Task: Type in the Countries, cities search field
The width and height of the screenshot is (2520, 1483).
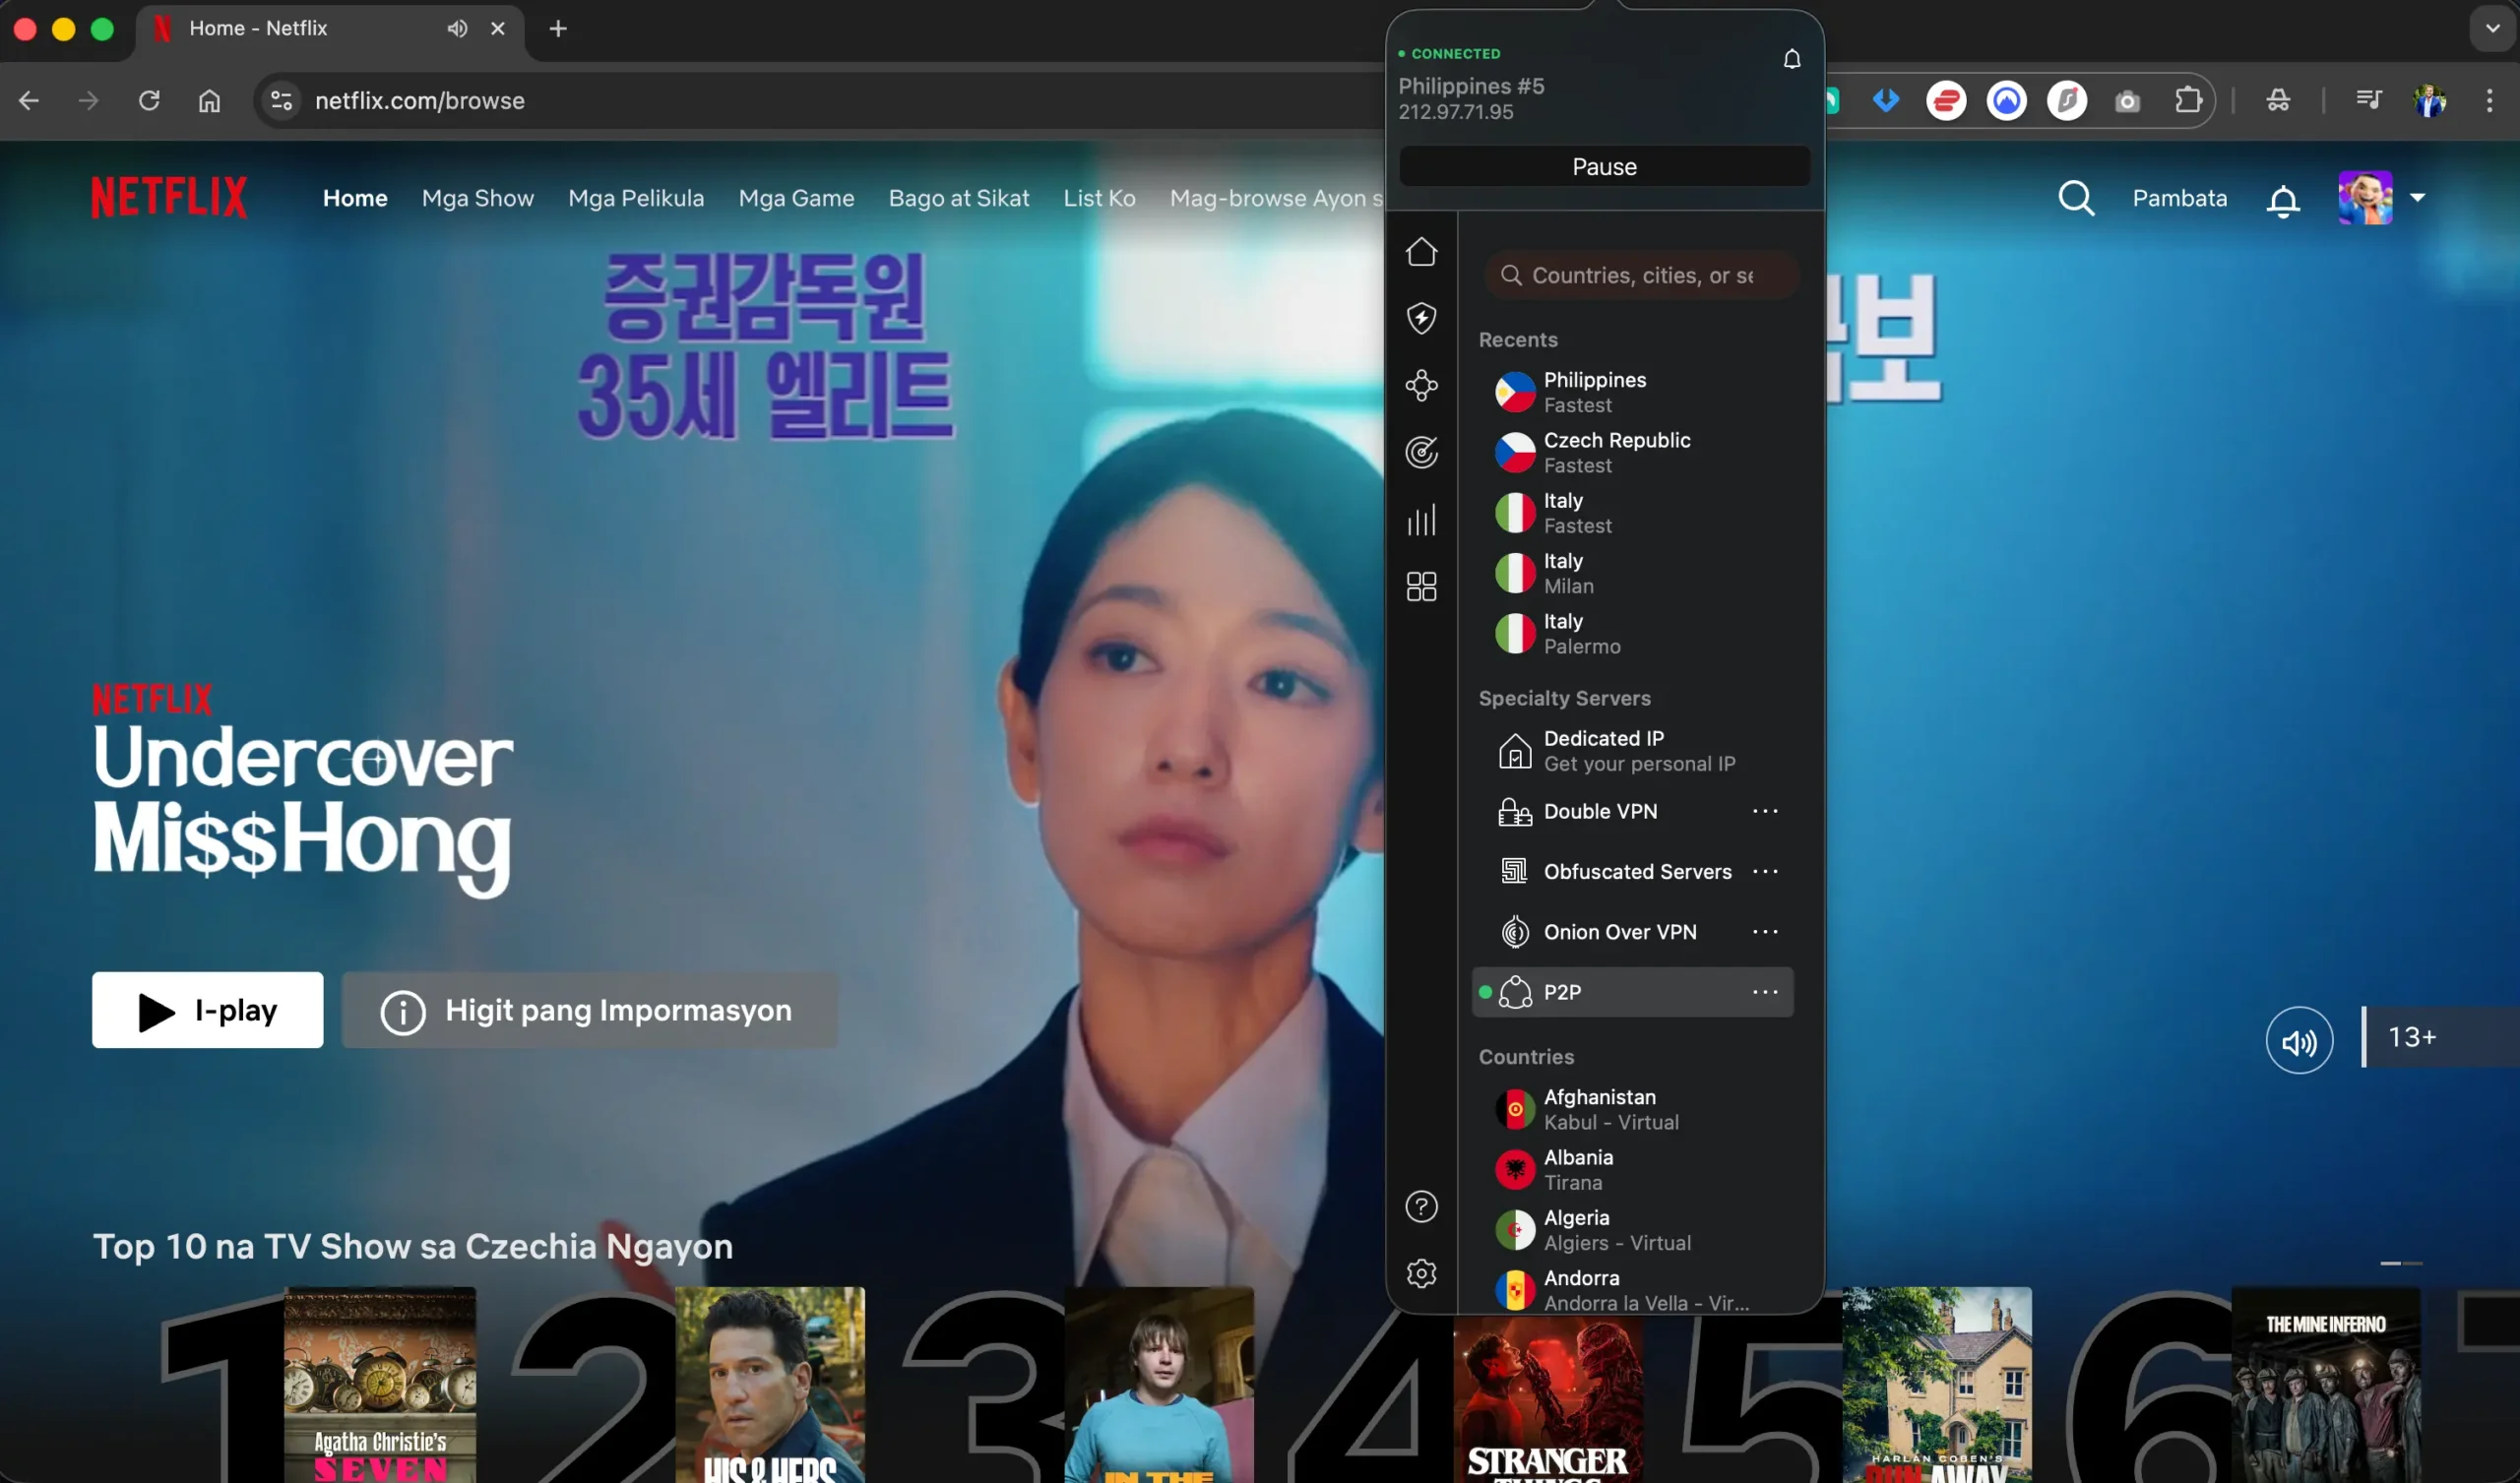Action: pos(1640,275)
